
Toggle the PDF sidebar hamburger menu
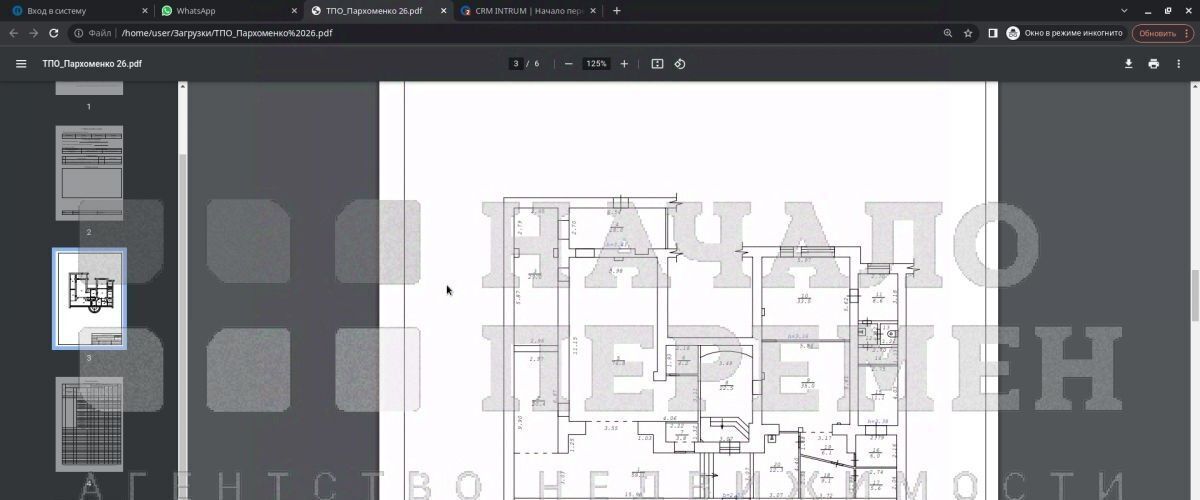point(21,63)
